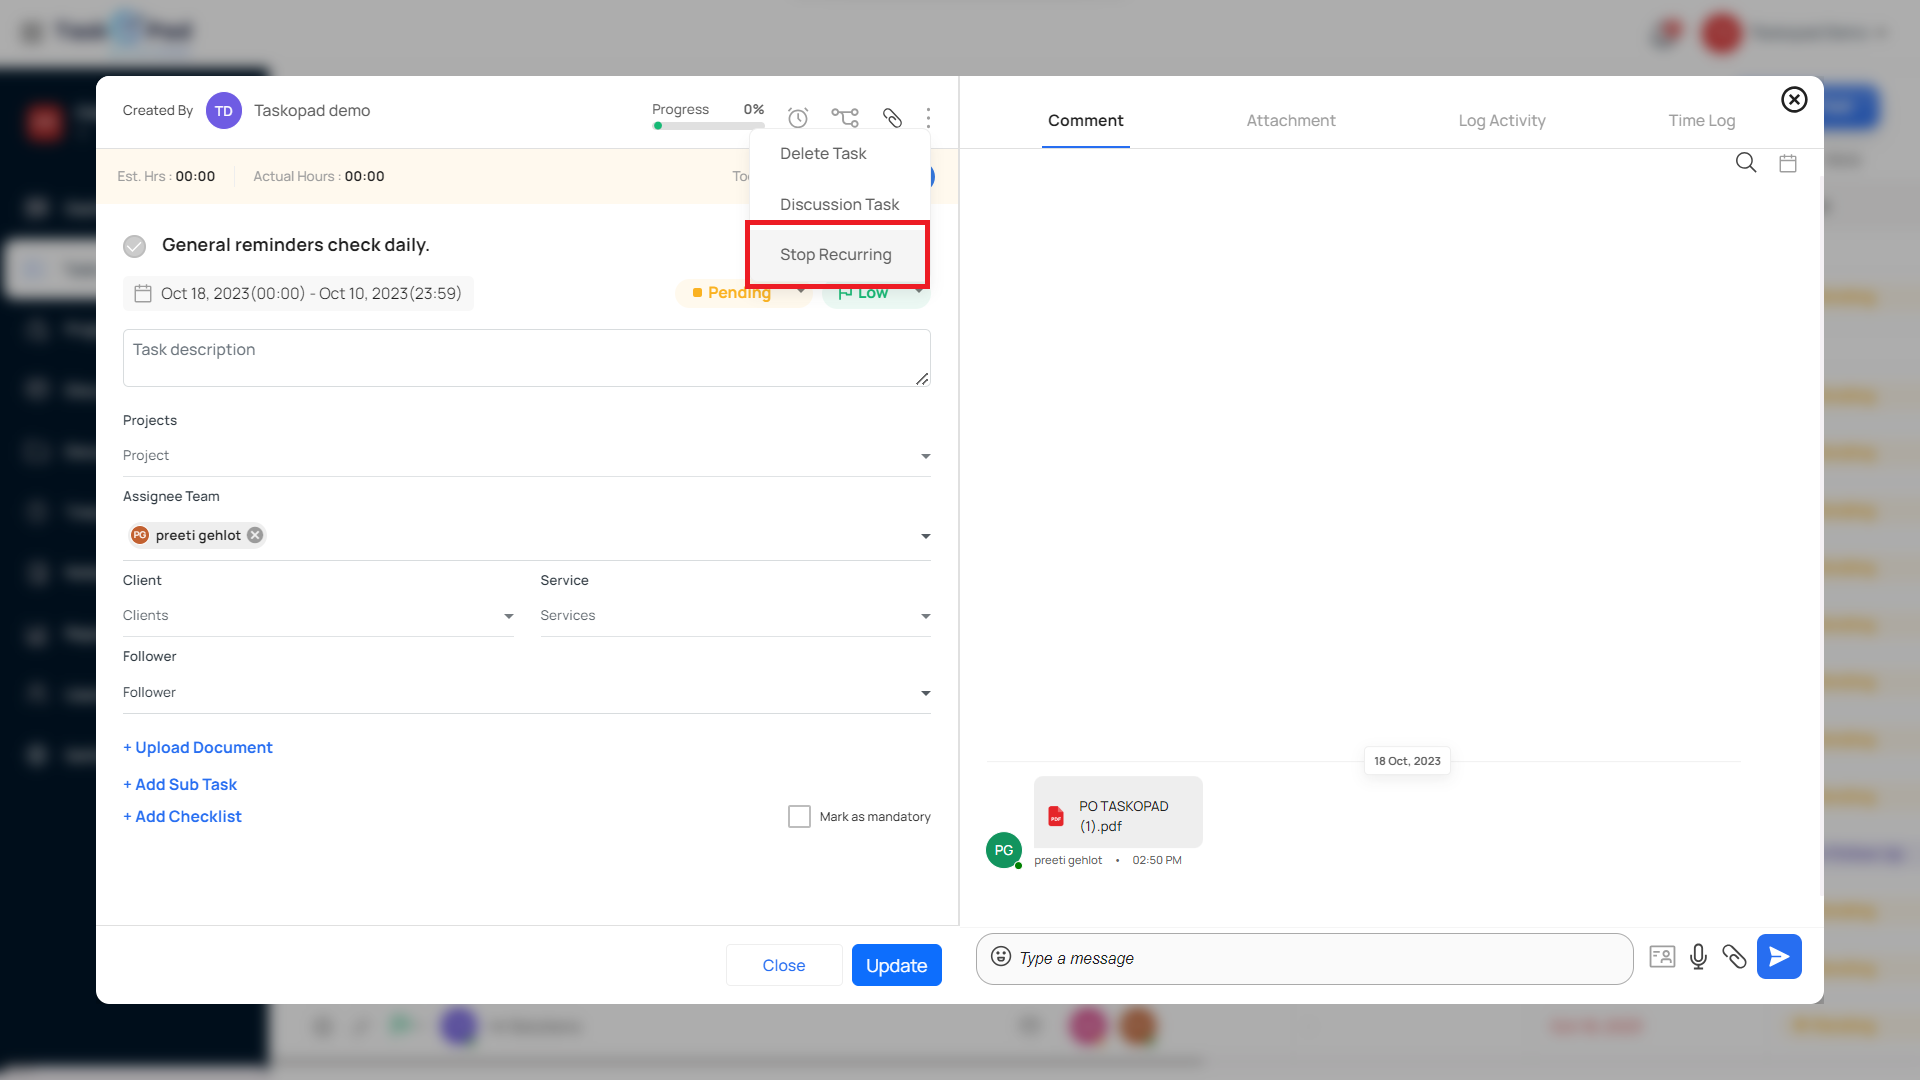Click the attachment paperclip icon in task header
This screenshot has width=1920, height=1080.
coord(892,118)
